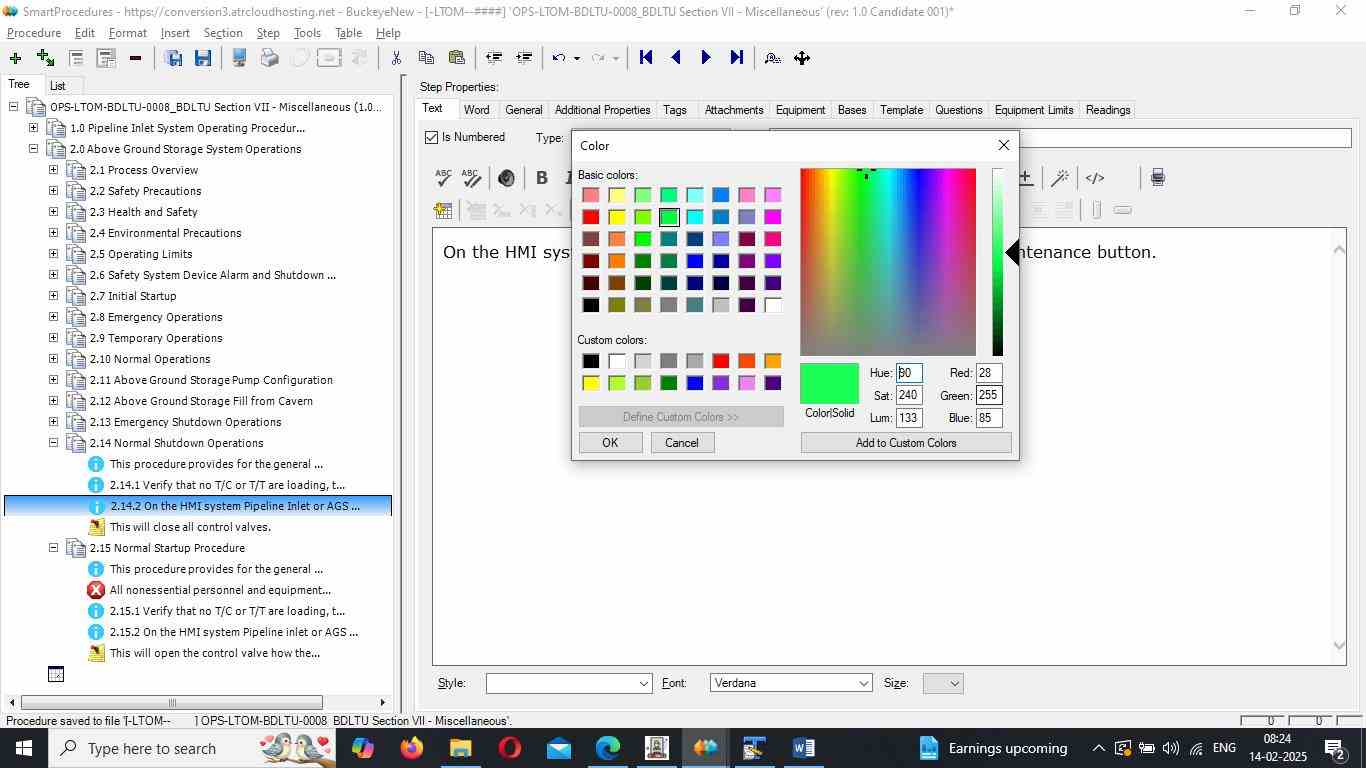The height and width of the screenshot is (768, 1366).
Task: Click the Add Sub-step icon with arrow
Action: point(45,58)
